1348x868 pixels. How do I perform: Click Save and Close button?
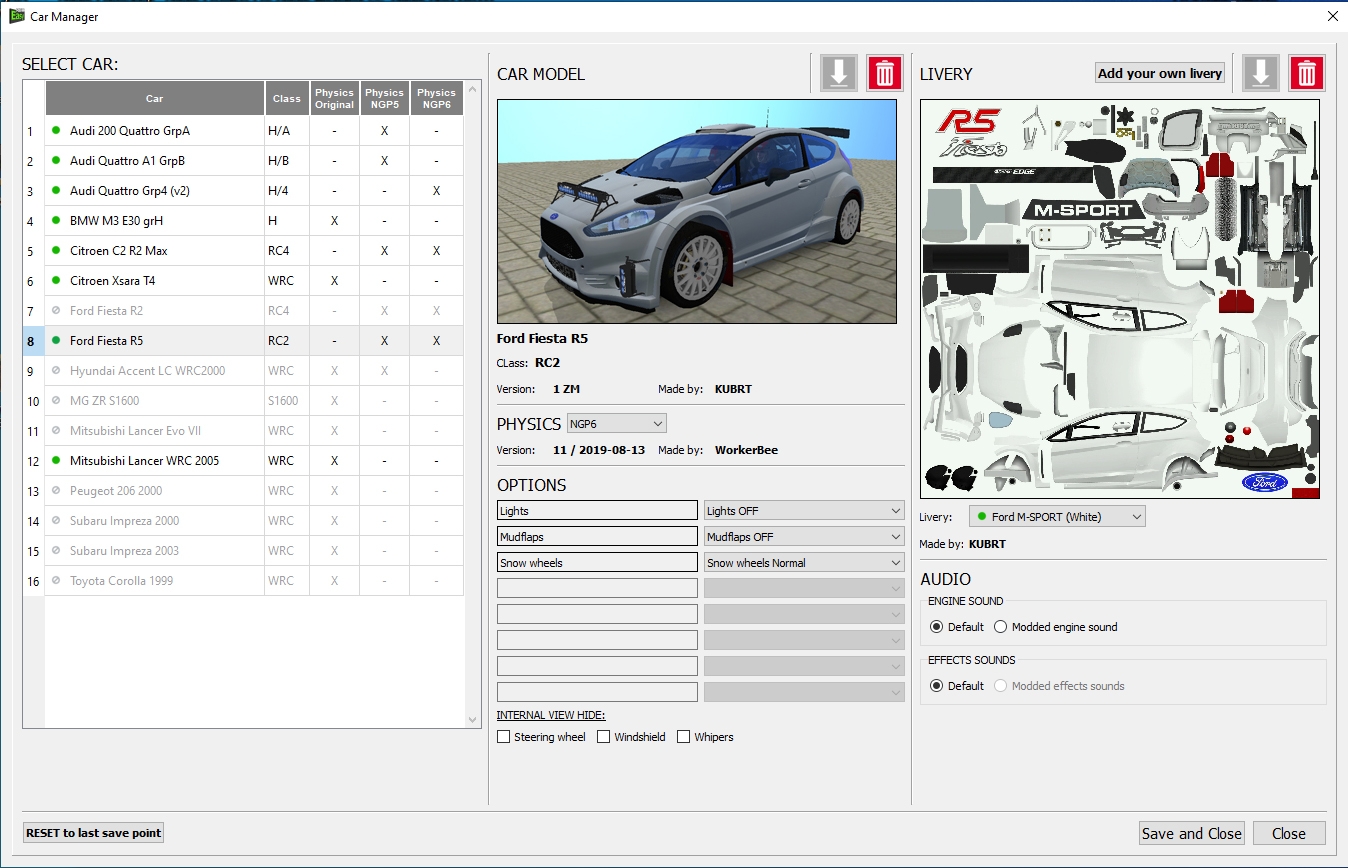tap(1192, 833)
